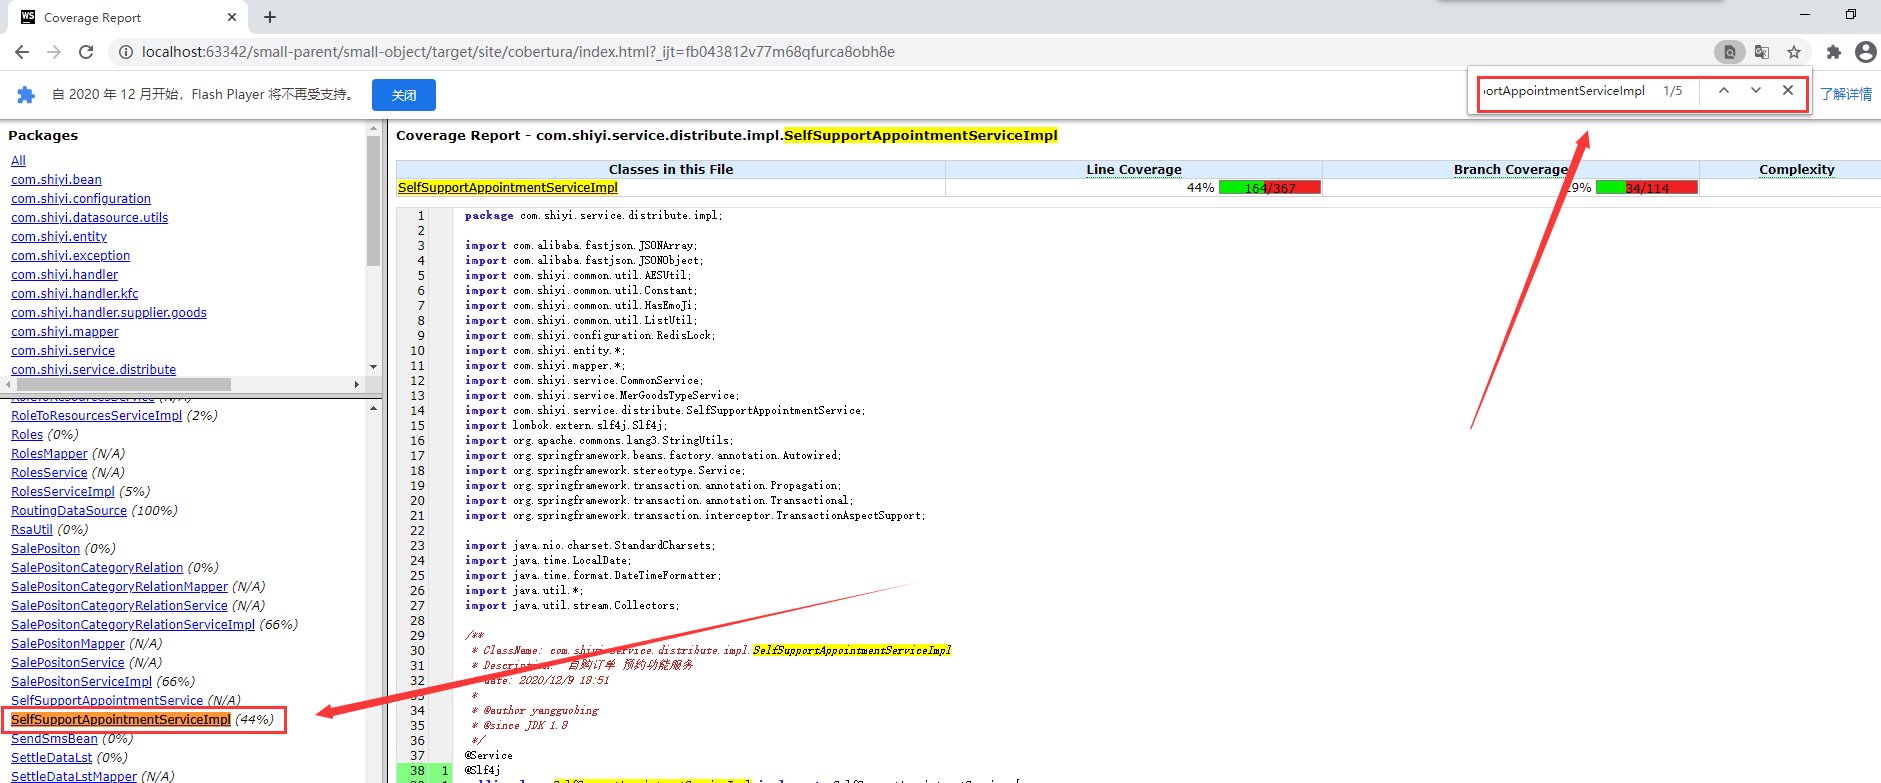The width and height of the screenshot is (1881, 783).
Task: Open the SalePositon class report
Action: point(45,549)
